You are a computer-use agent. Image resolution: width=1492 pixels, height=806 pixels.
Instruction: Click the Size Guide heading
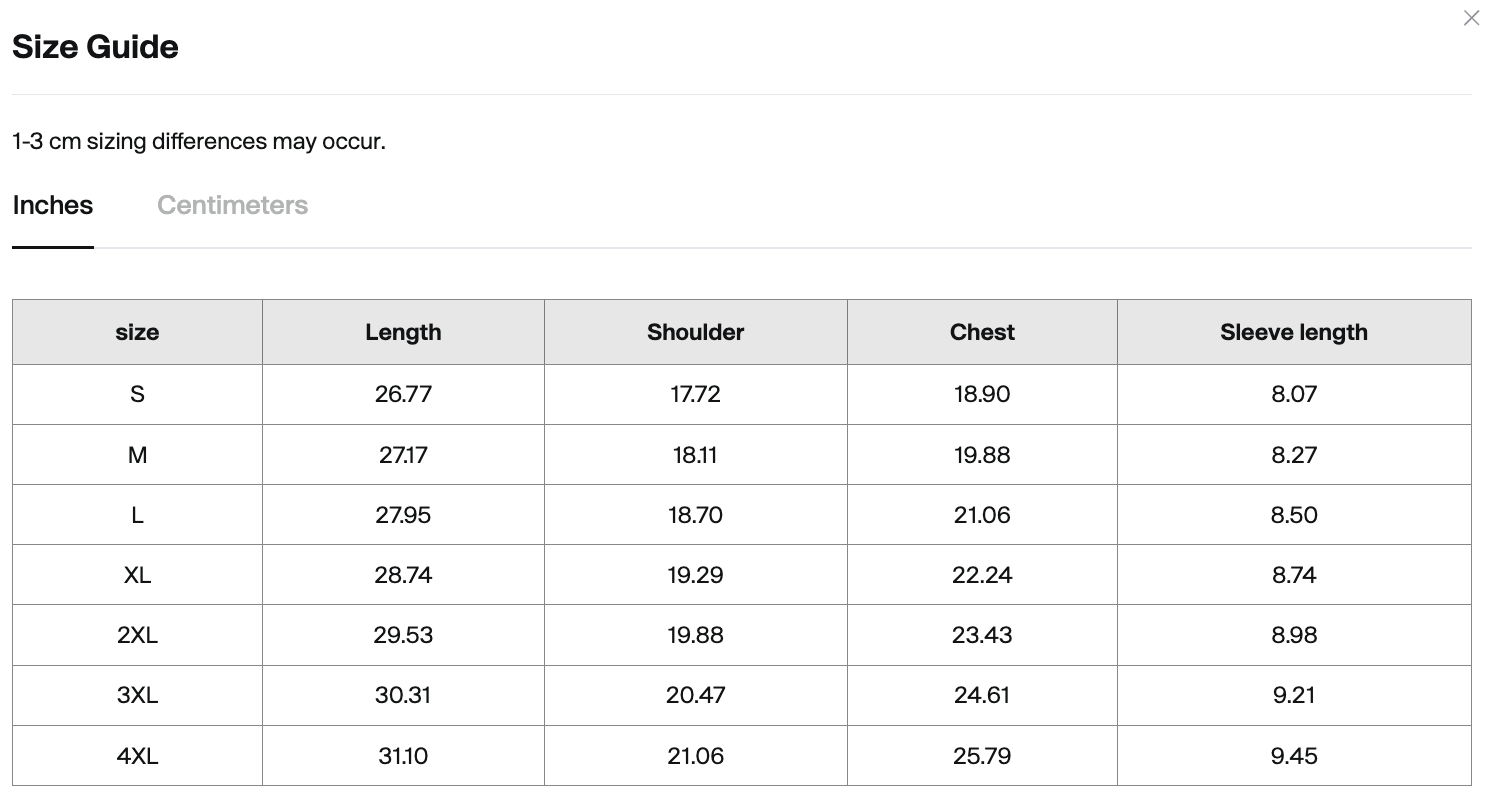tap(95, 47)
